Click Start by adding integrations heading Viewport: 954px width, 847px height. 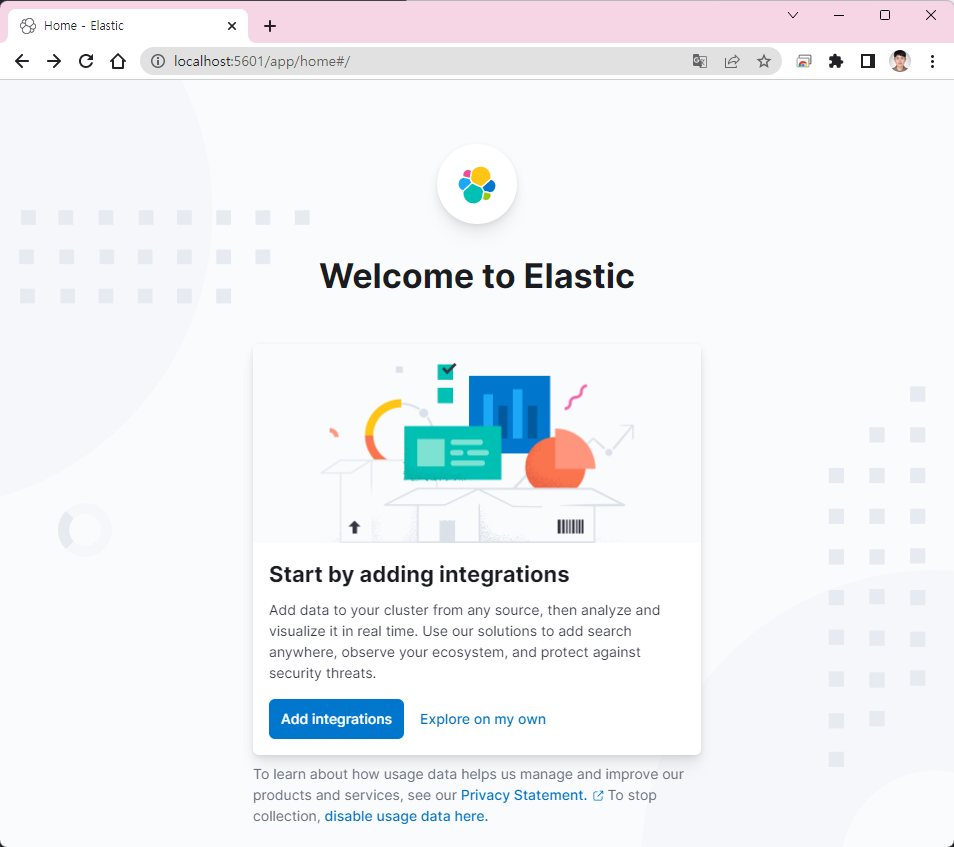[419, 574]
